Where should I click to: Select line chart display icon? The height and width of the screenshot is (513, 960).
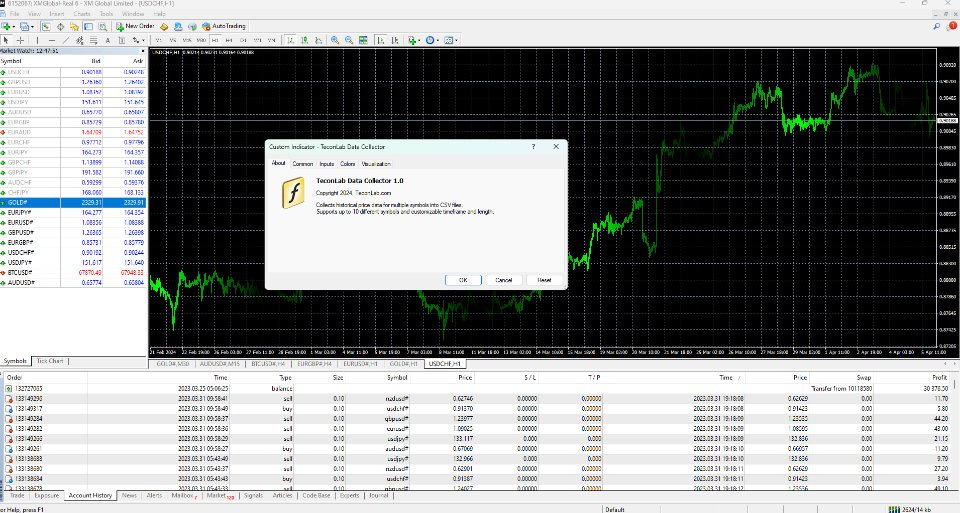point(318,40)
